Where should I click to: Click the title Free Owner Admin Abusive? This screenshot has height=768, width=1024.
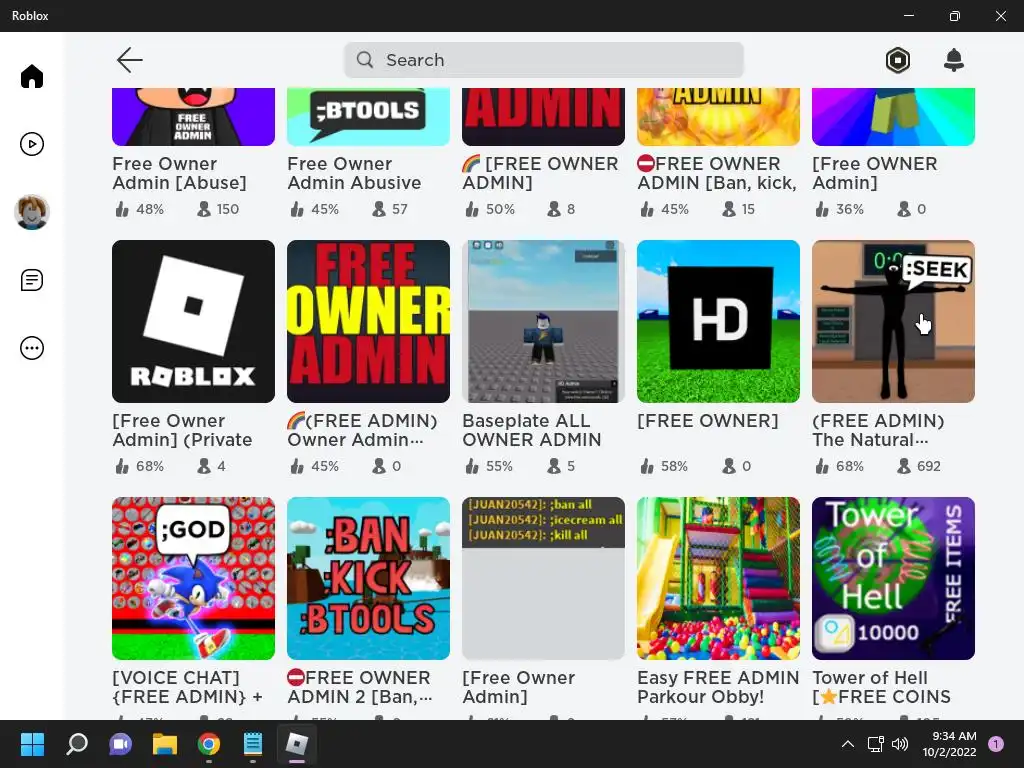(x=354, y=173)
